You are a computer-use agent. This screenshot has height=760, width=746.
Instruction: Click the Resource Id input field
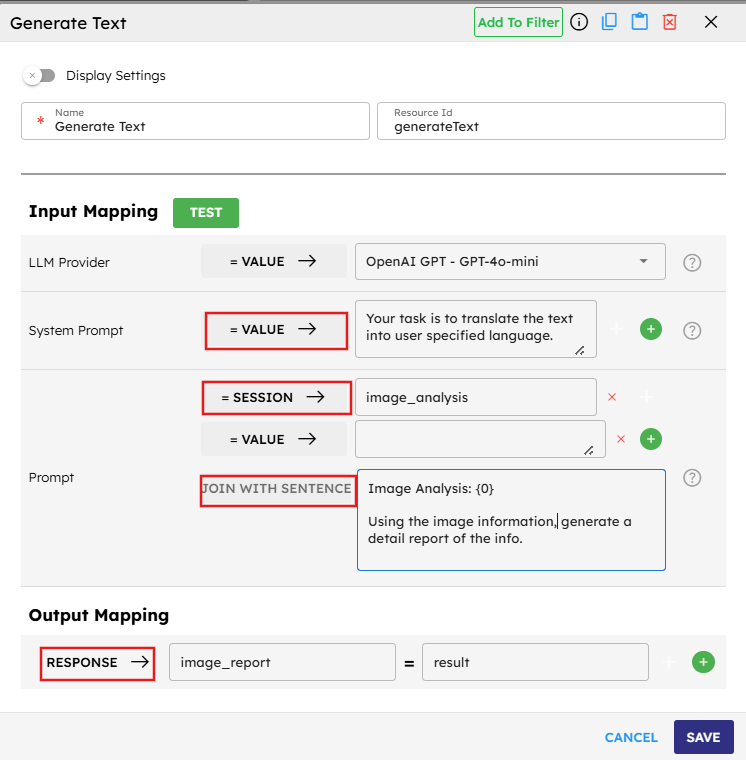point(551,127)
